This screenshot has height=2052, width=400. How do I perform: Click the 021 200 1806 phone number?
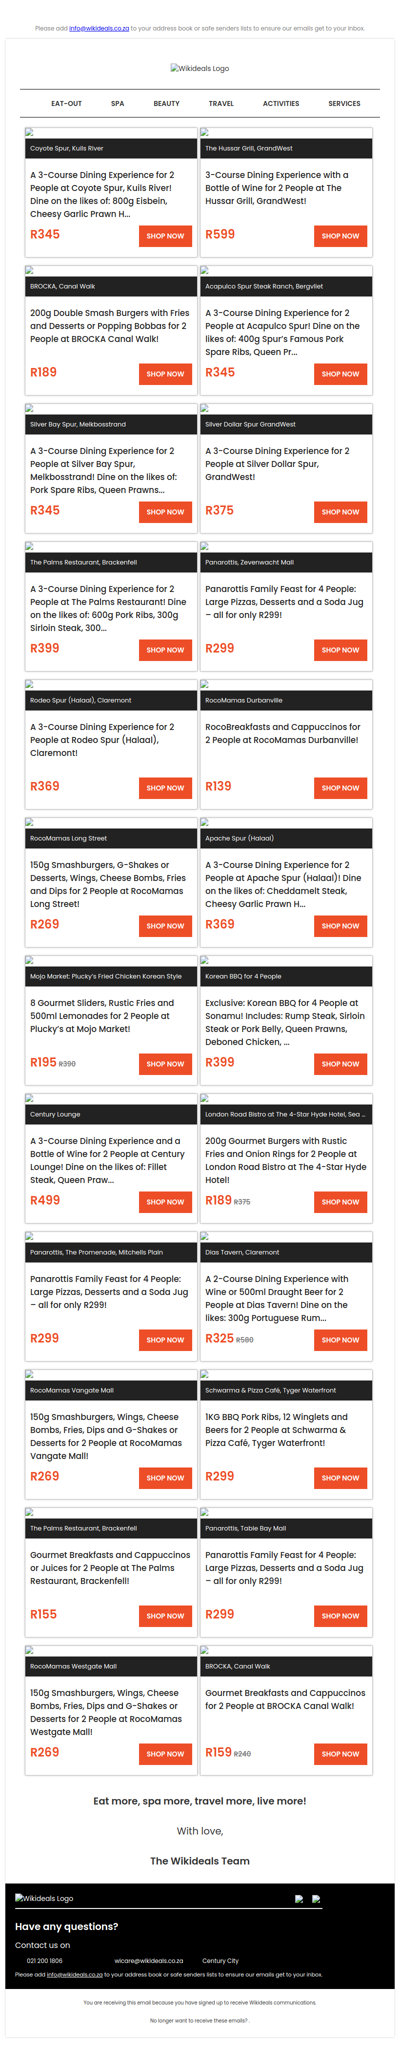click(45, 1961)
